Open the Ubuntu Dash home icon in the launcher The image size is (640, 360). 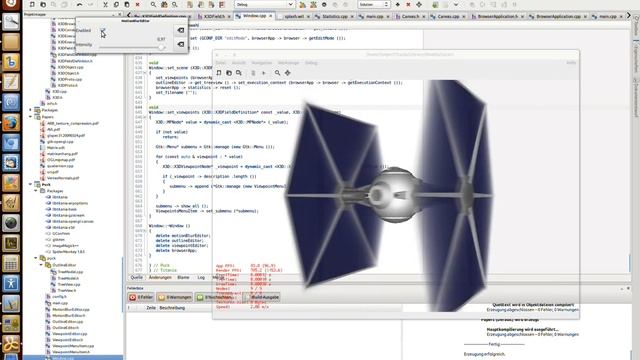(11, 4)
